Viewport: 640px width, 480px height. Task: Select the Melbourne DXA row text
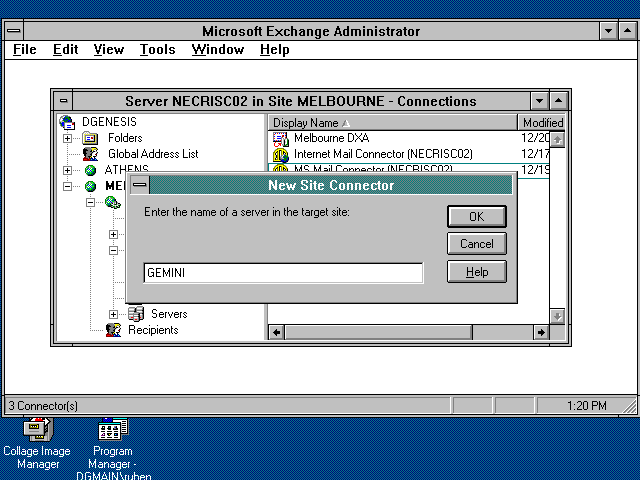331,138
